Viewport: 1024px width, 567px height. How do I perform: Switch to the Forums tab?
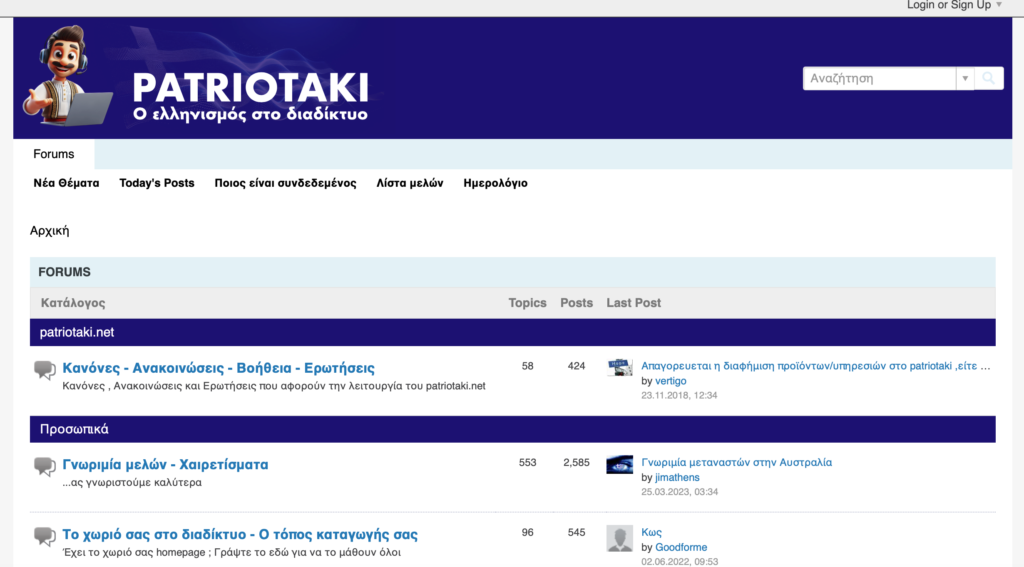[54, 154]
